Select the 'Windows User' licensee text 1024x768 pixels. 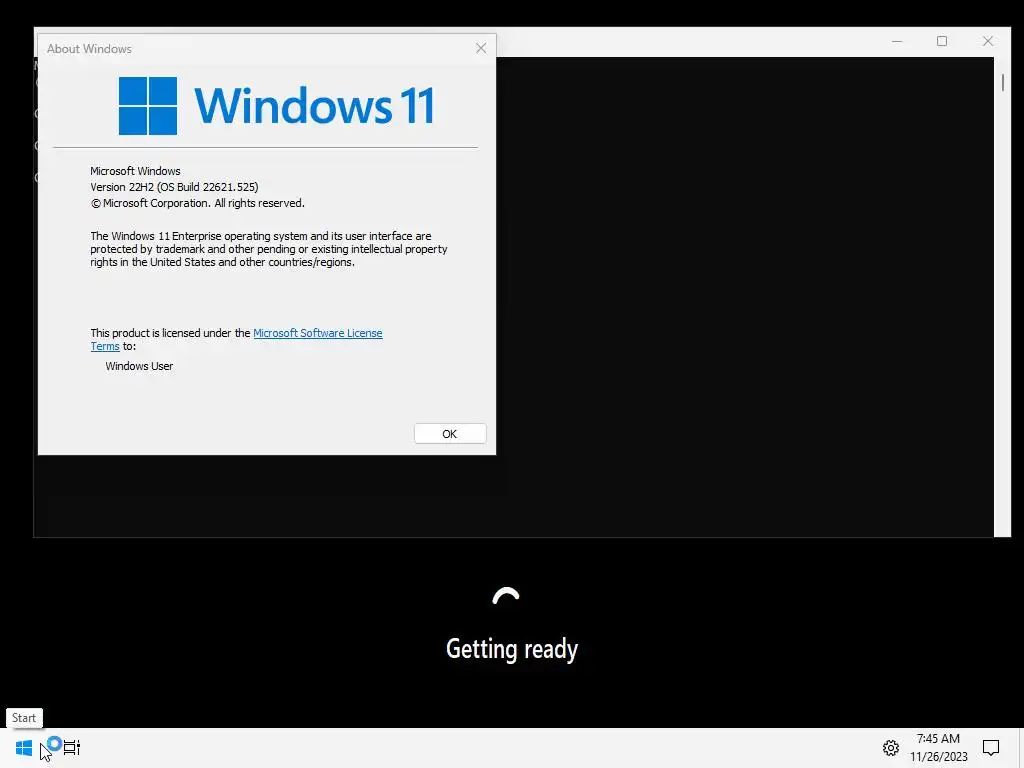click(x=139, y=366)
